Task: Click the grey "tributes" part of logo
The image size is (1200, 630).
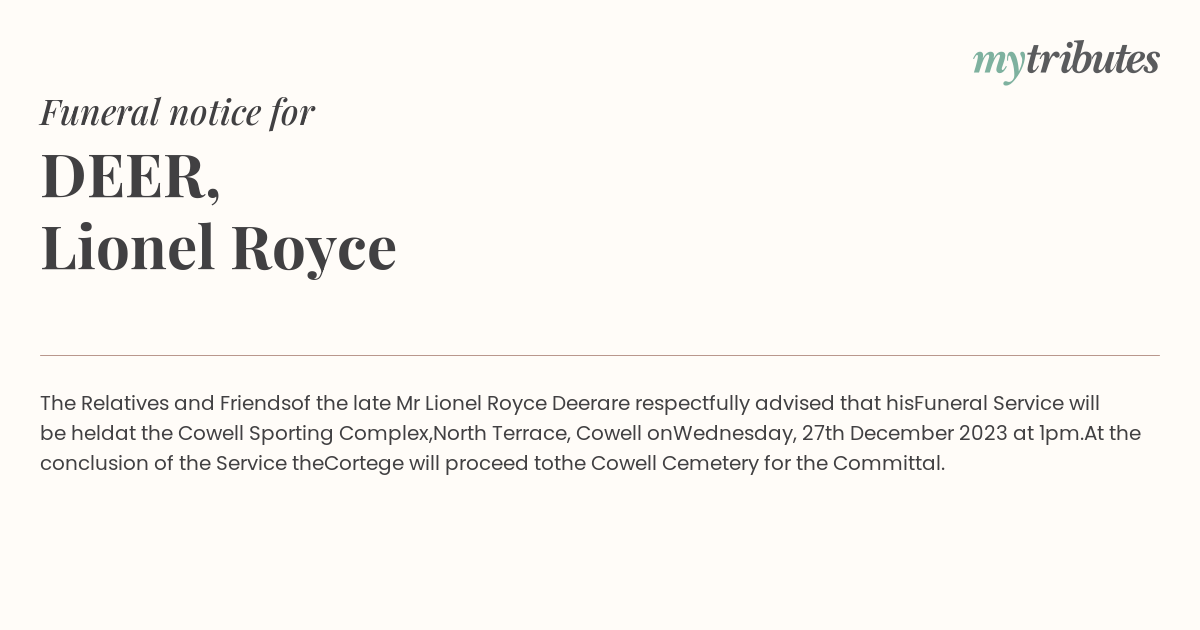Action: tap(1092, 58)
